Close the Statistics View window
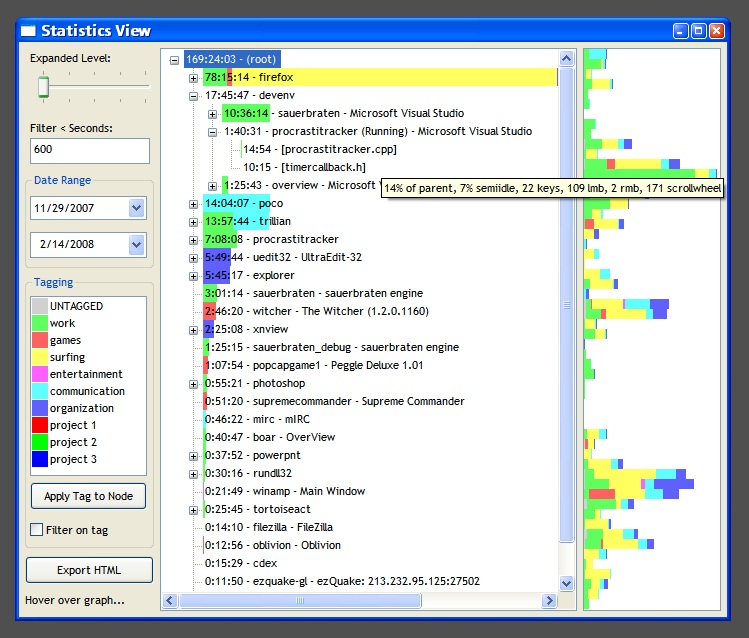Viewport: 749px width, 638px height. tap(717, 31)
